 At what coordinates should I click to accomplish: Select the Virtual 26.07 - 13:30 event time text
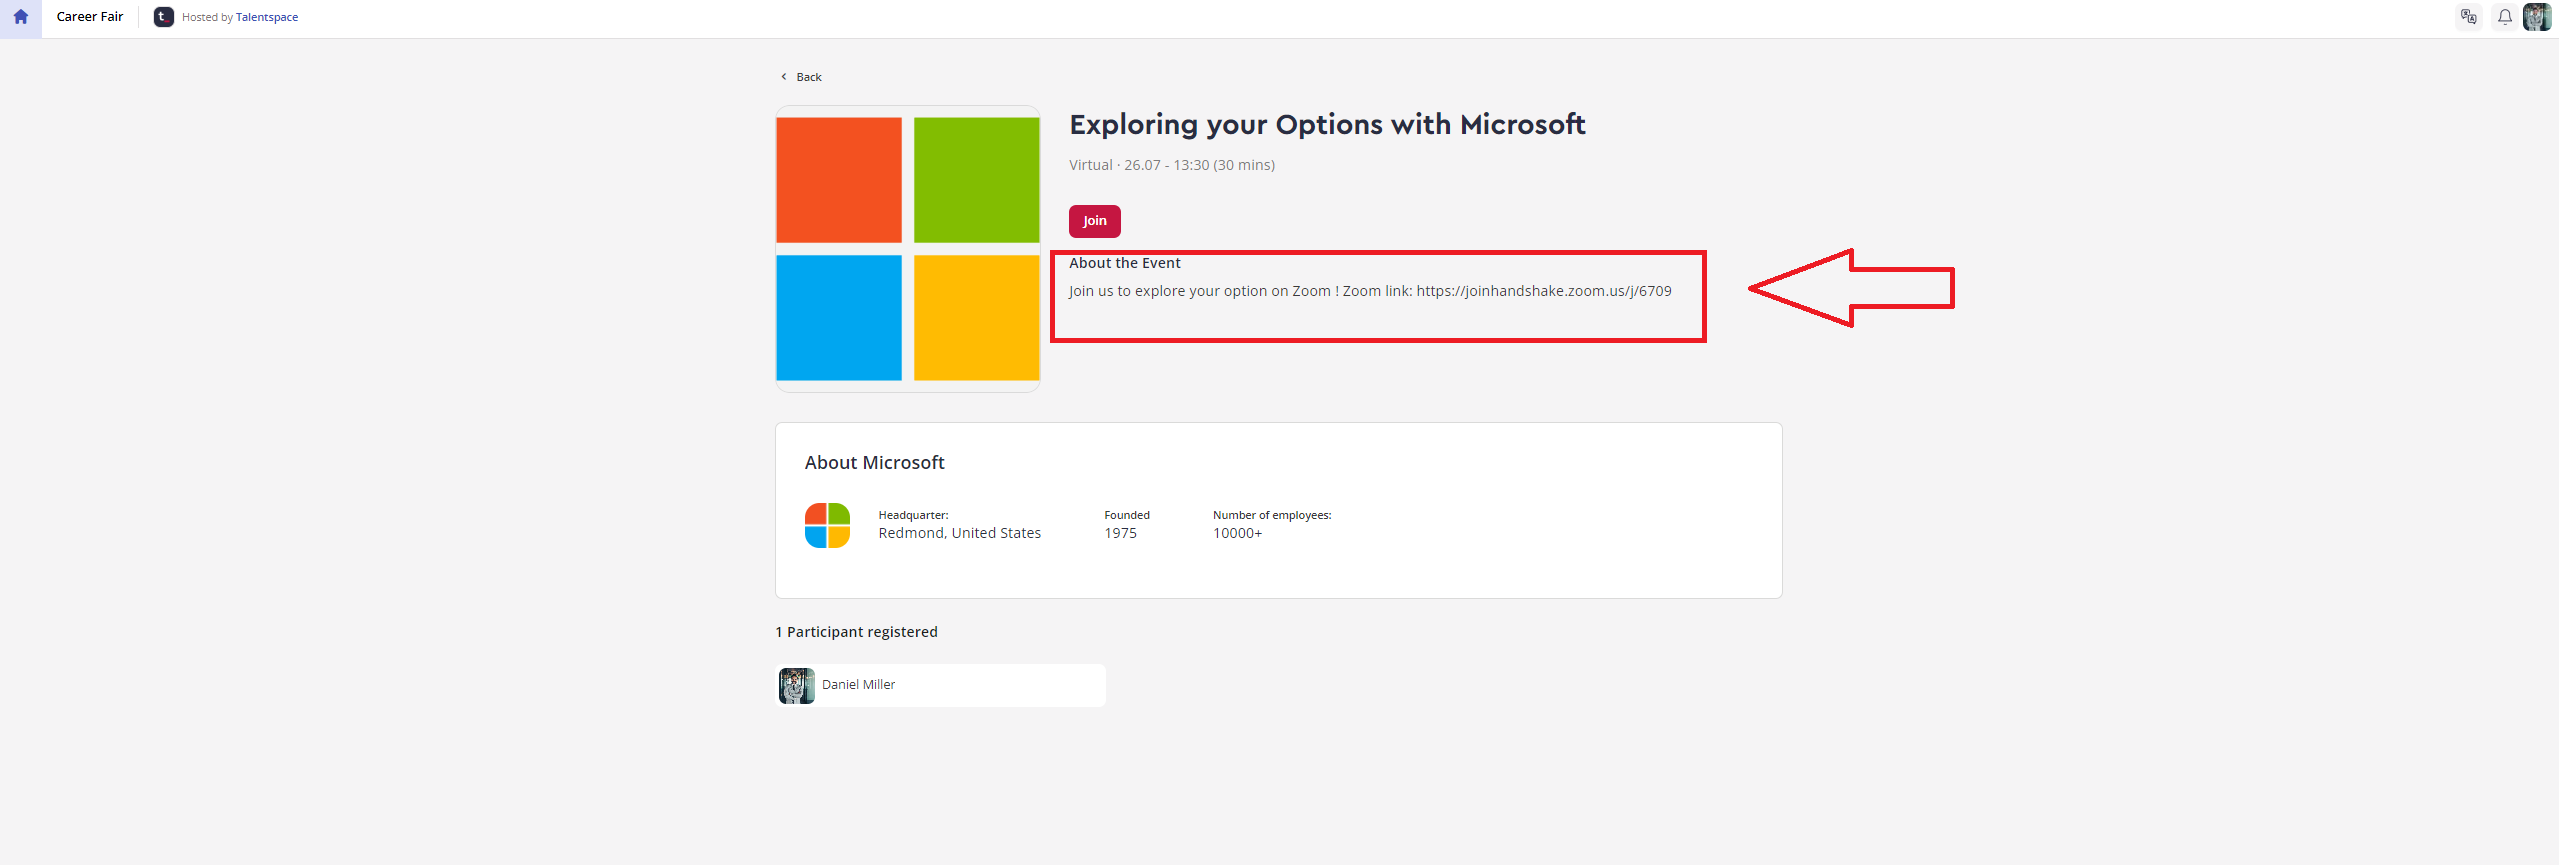point(1172,165)
